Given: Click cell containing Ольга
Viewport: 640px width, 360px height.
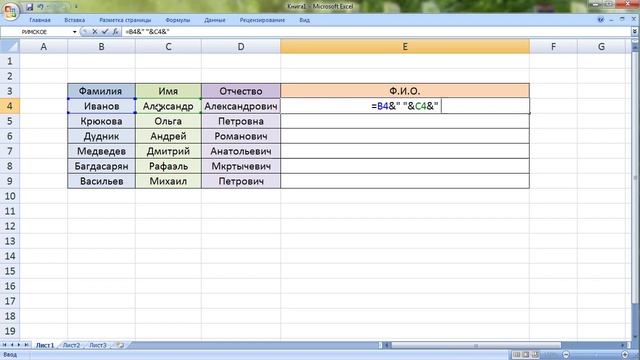Looking at the screenshot, I should point(168,121).
